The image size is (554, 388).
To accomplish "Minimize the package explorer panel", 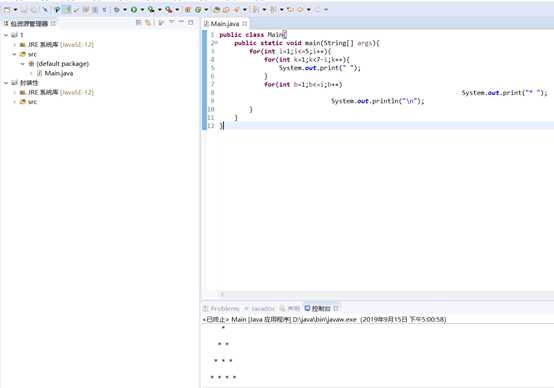I will point(181,22).
